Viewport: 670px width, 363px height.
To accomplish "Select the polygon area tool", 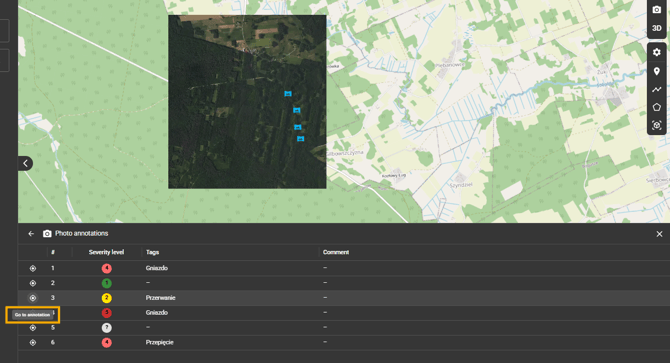I will pos(657,107).
